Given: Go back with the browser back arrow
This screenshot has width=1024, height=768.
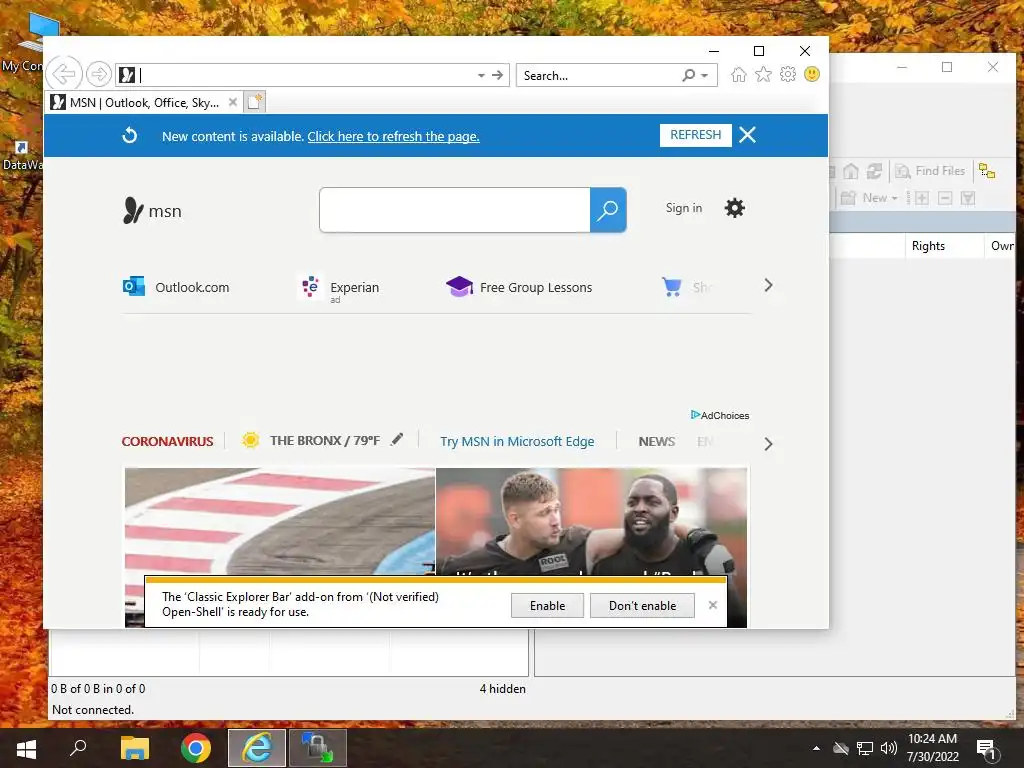Looking at the screenshot, I should [65, 74].
